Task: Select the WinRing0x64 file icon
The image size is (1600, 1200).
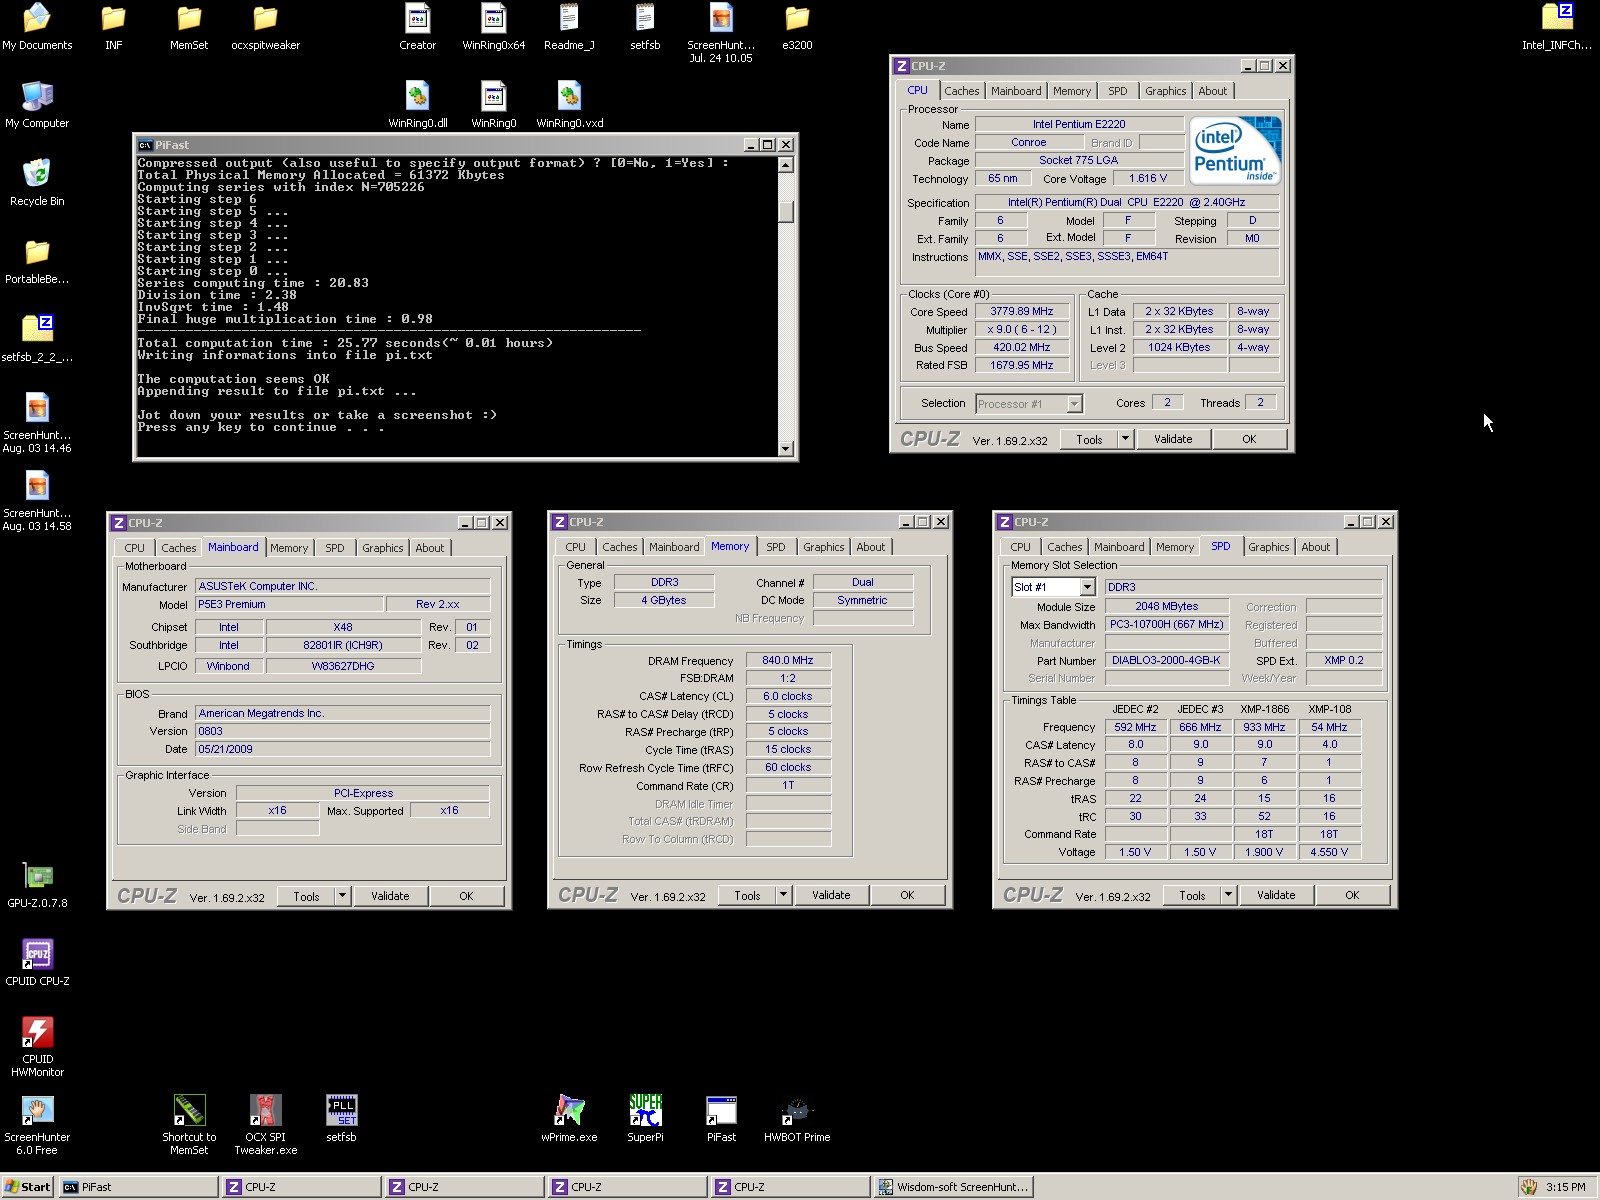Action: (493, 27)
